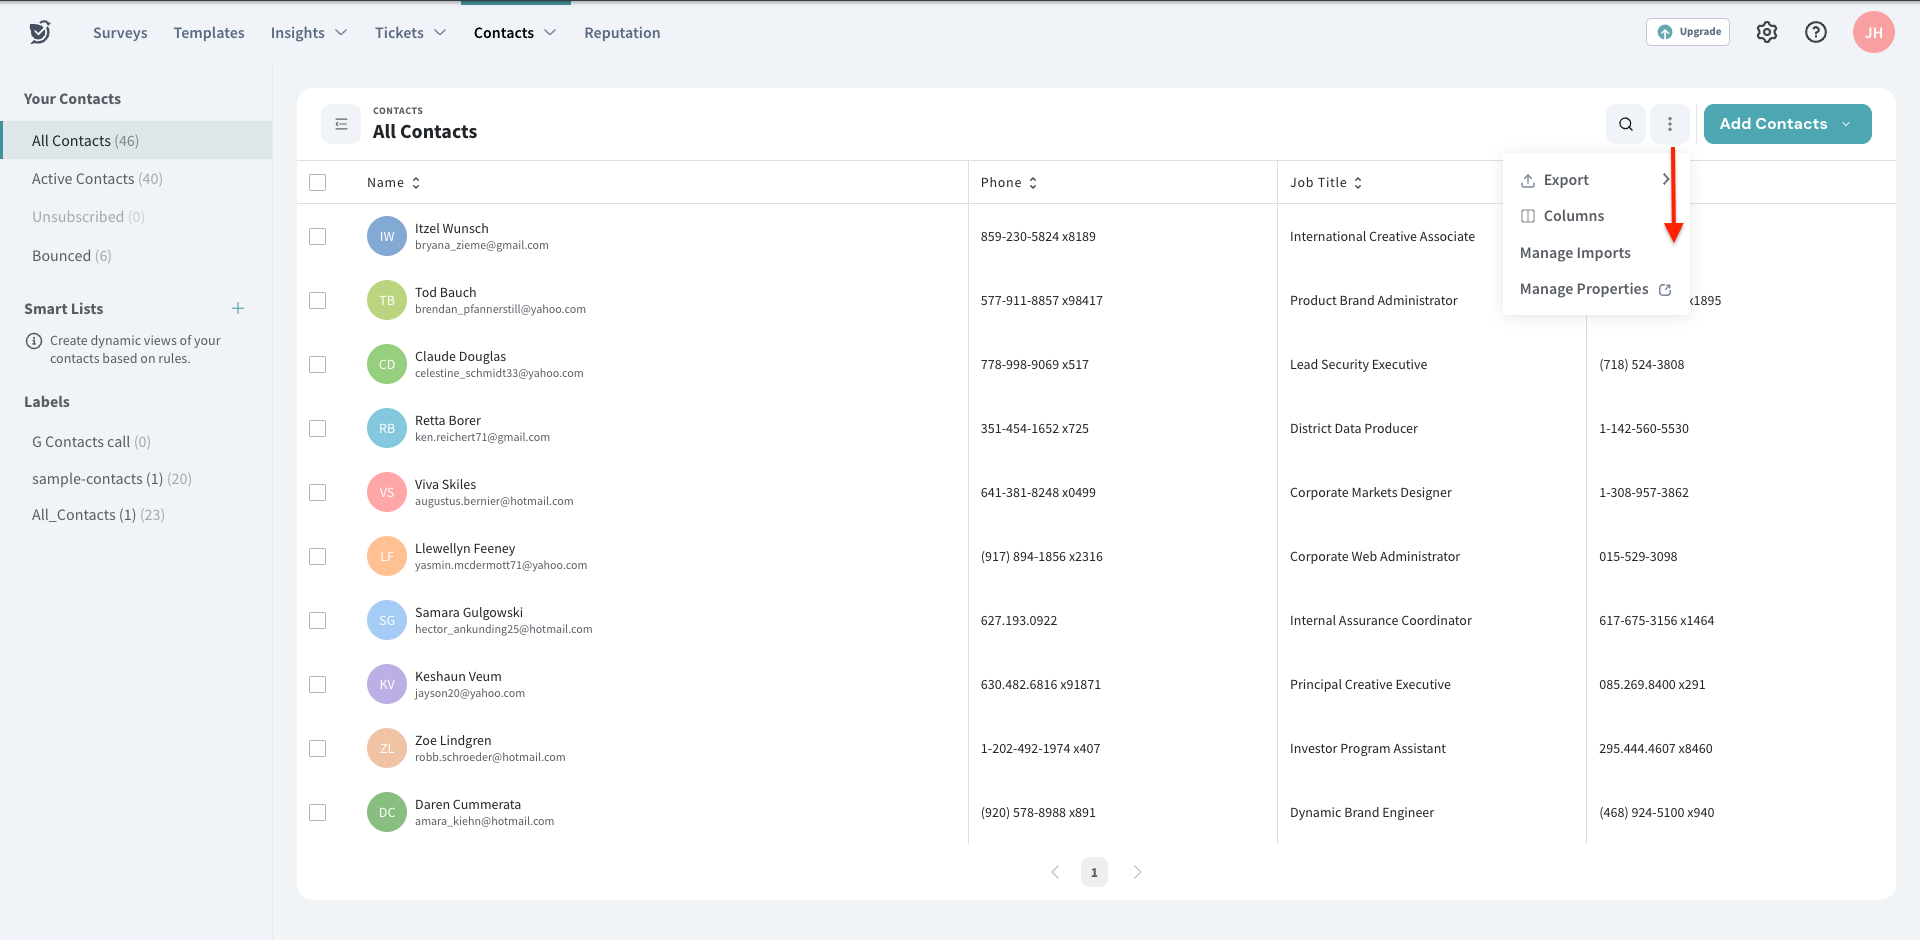Image resolution: width=1920 pixels, height=940 pixels.
Task: Select the checkbox next to Claude Douglas
Action: pos(318,365)
